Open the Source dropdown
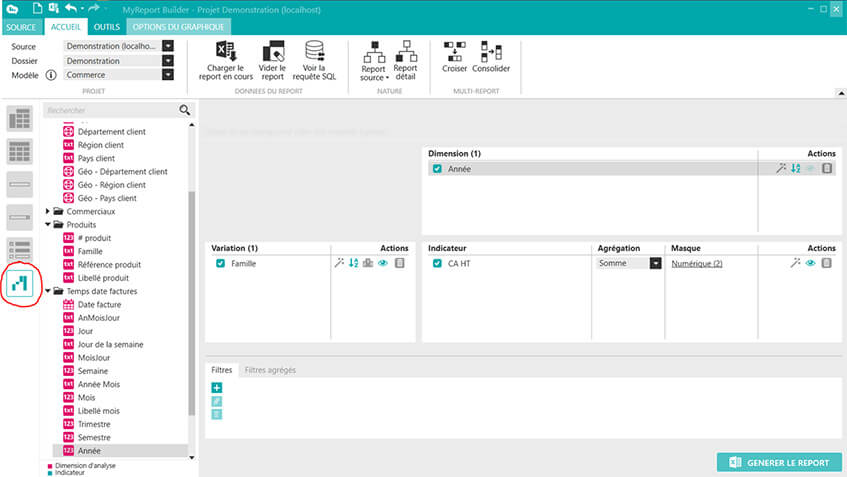 (x=168, y=46)
